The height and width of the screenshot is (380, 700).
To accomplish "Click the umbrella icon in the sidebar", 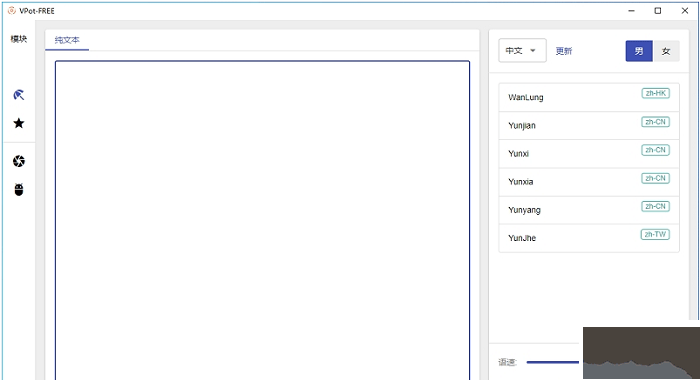I will click(18, 95).
